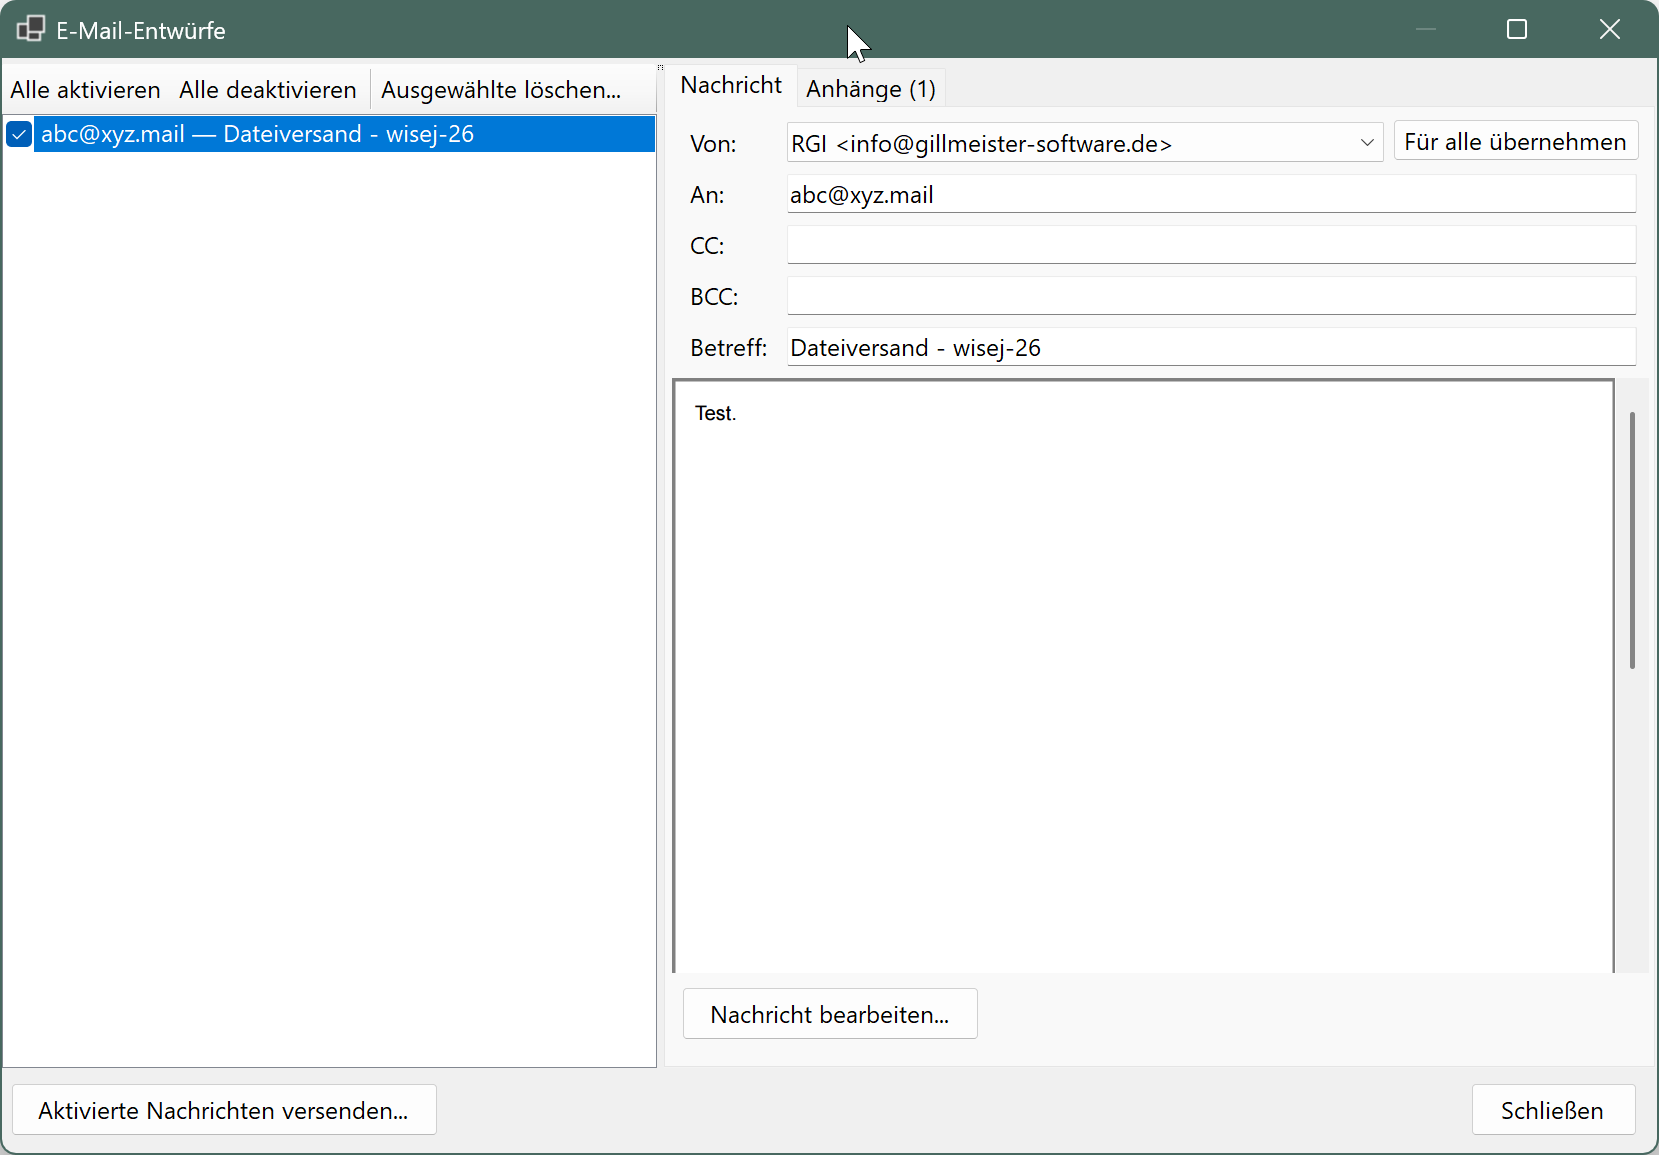The image size is (1659, 1155).
Task: Send drafts via Aktivierte Nachrichten versenden...
Action: coord(224,1110)
